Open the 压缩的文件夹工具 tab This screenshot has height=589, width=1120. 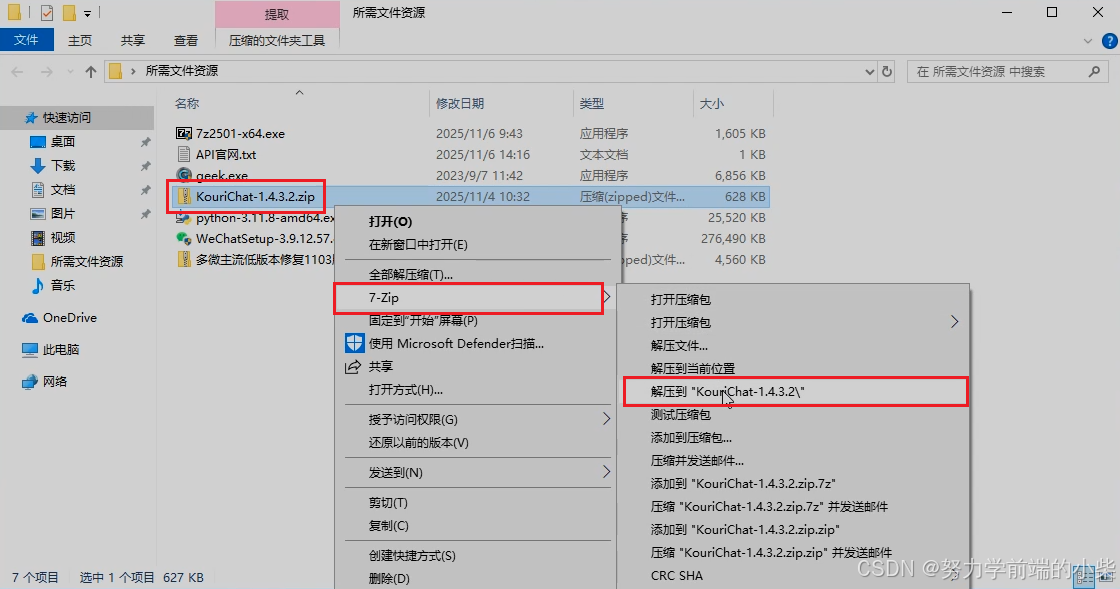277,41
